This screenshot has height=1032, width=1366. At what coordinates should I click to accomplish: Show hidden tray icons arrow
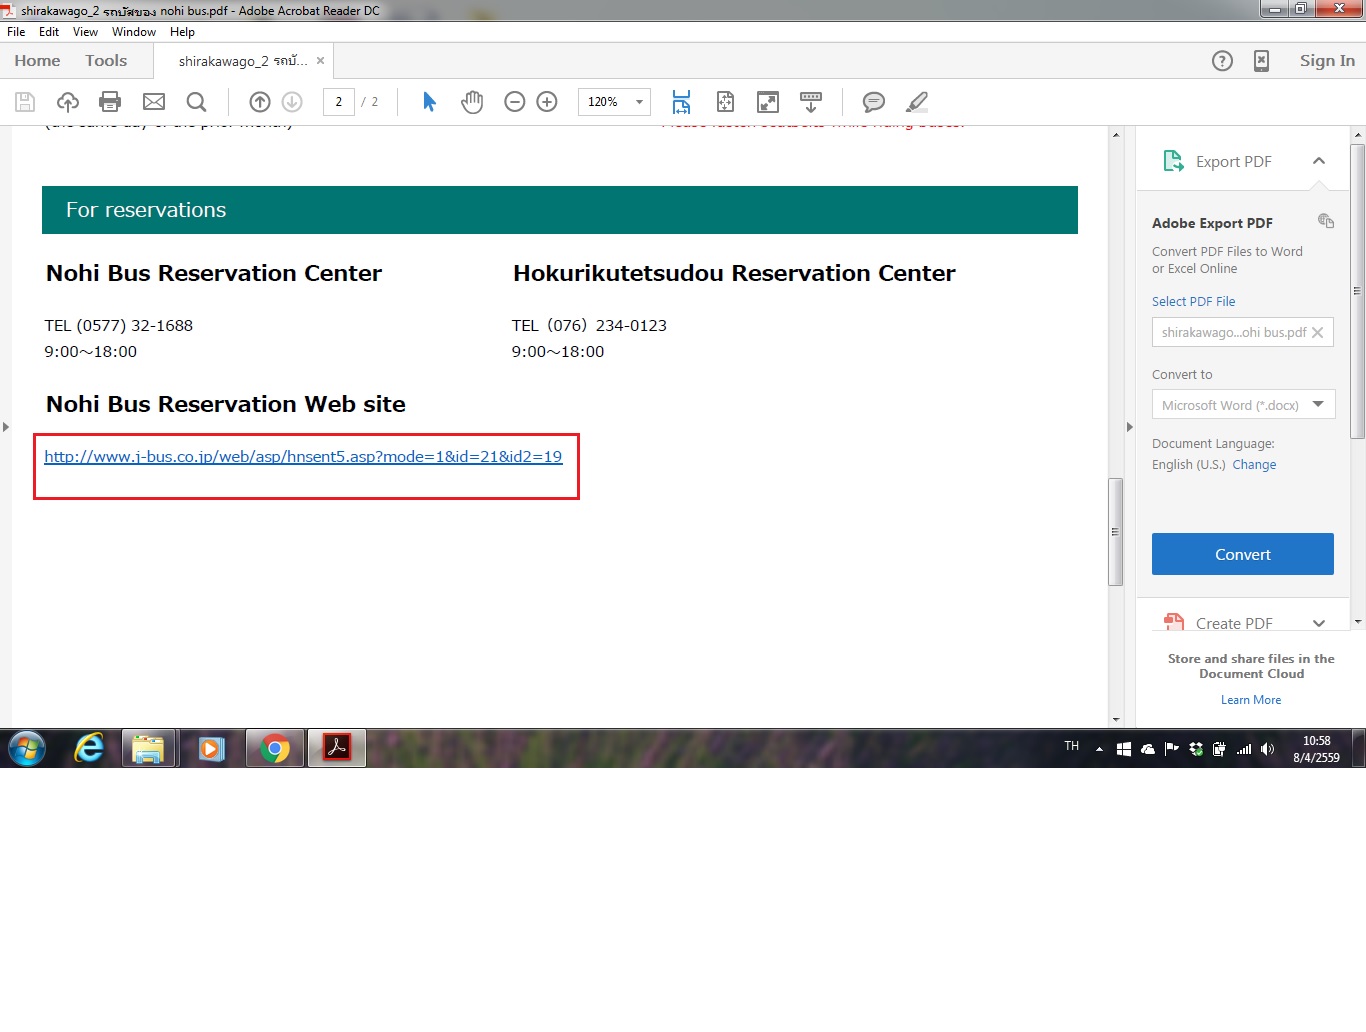coord(1099,749)
